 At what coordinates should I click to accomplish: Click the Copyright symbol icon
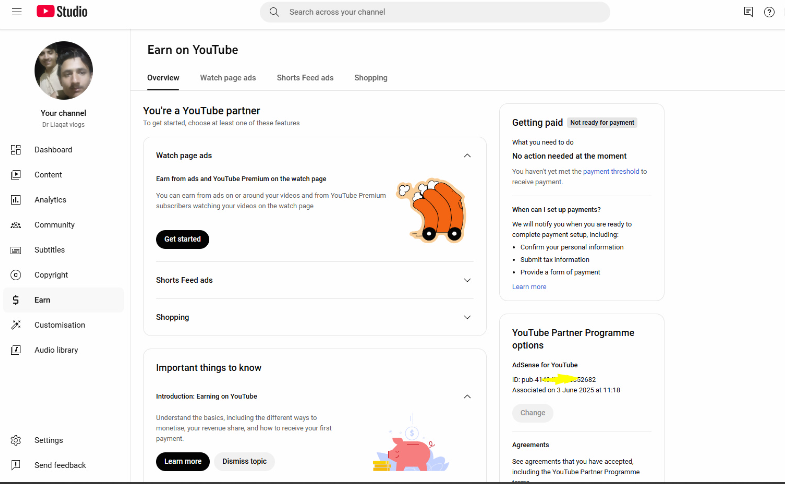pyautogui.click(x=16, y=275)
